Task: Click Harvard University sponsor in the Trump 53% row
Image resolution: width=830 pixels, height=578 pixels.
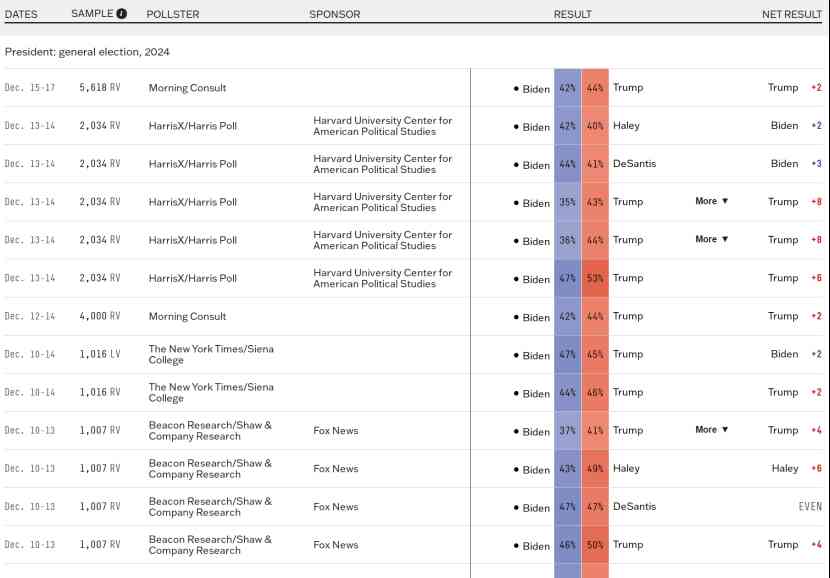Action: pos(383,278)
